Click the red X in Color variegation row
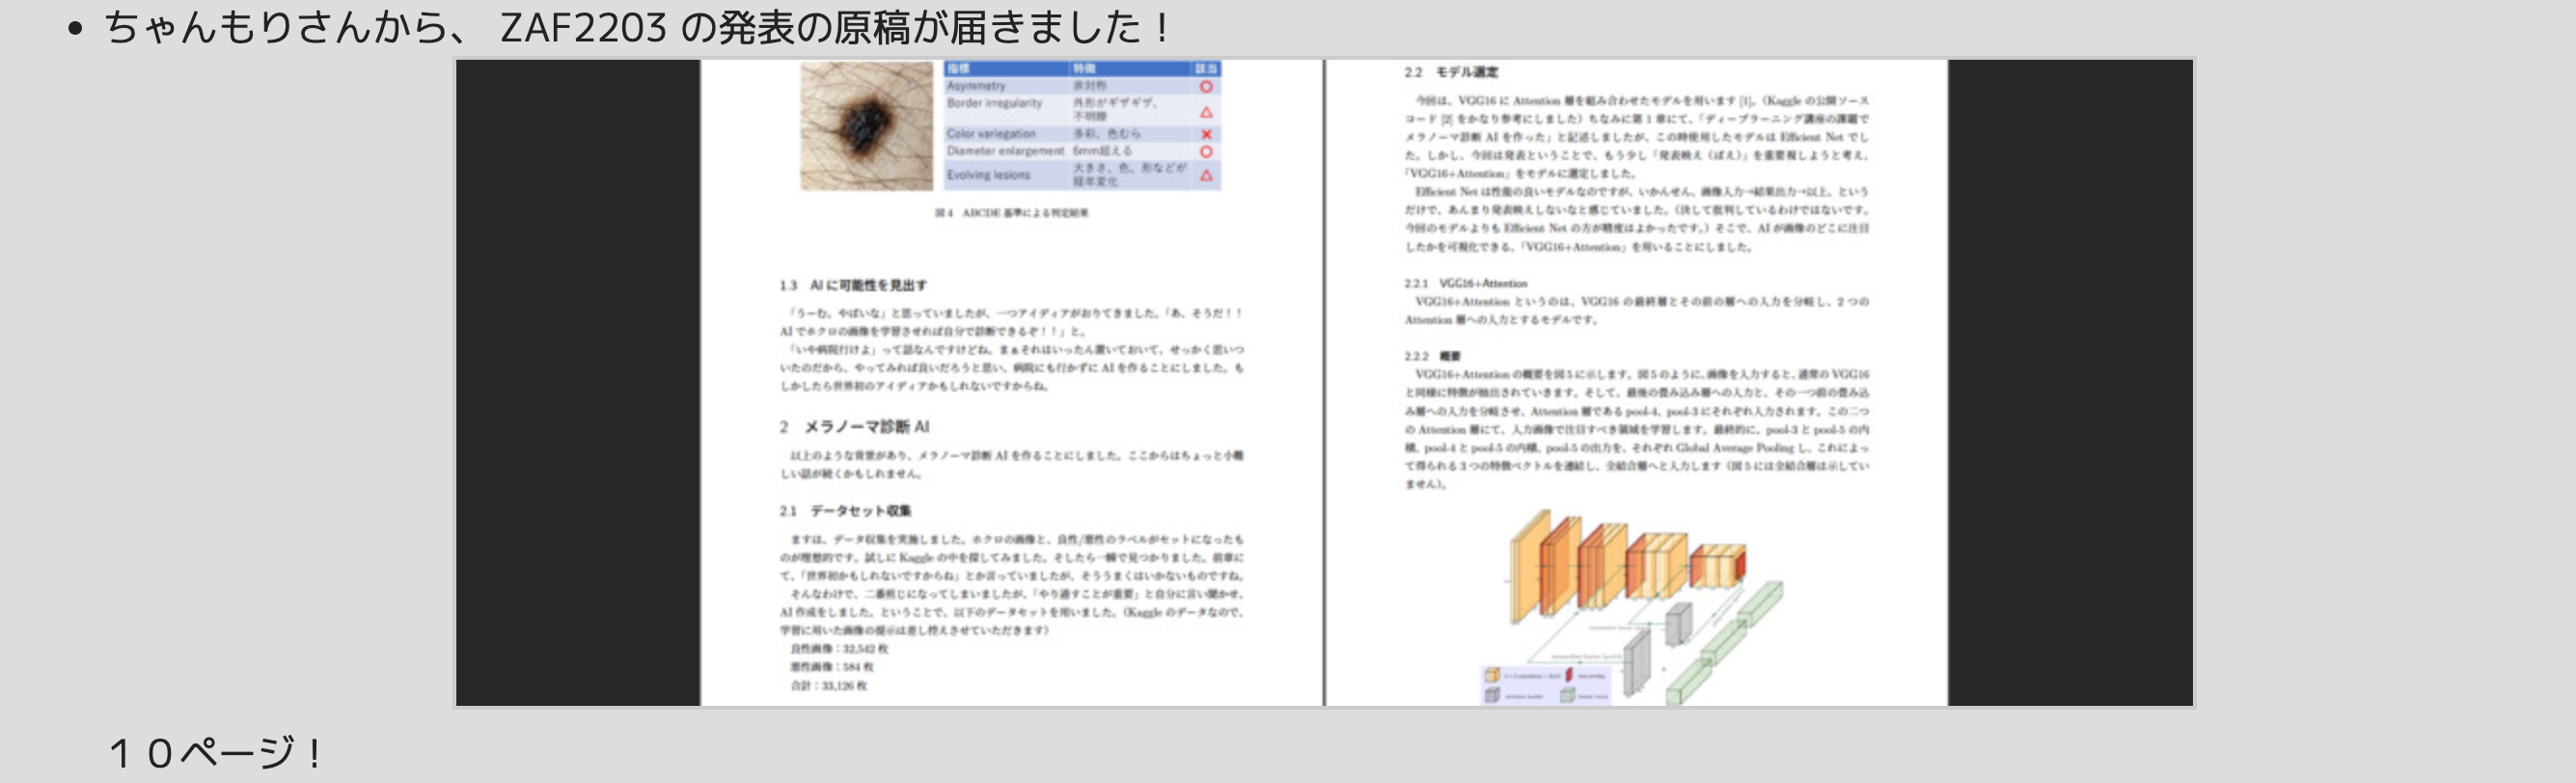 [x=1206, y=134]
